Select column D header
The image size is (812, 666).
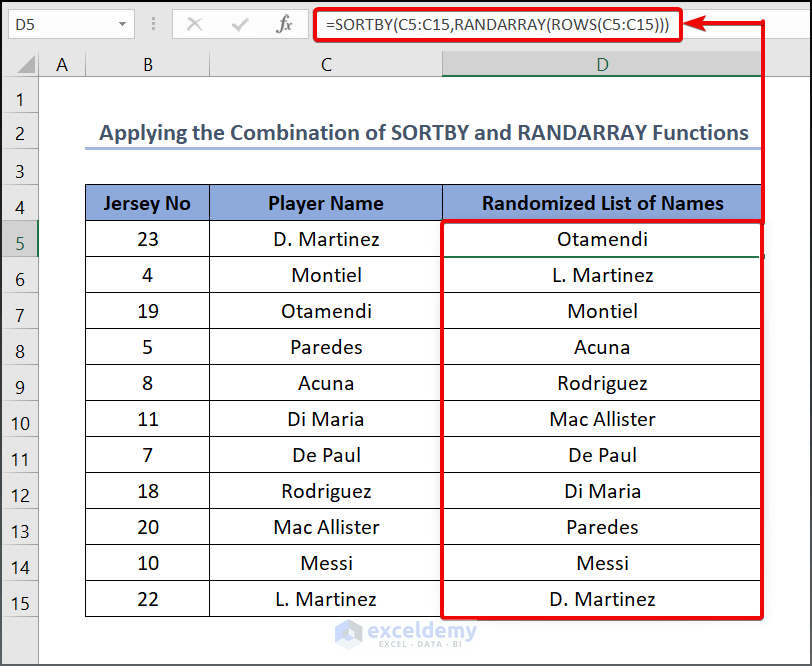point(602,65)
